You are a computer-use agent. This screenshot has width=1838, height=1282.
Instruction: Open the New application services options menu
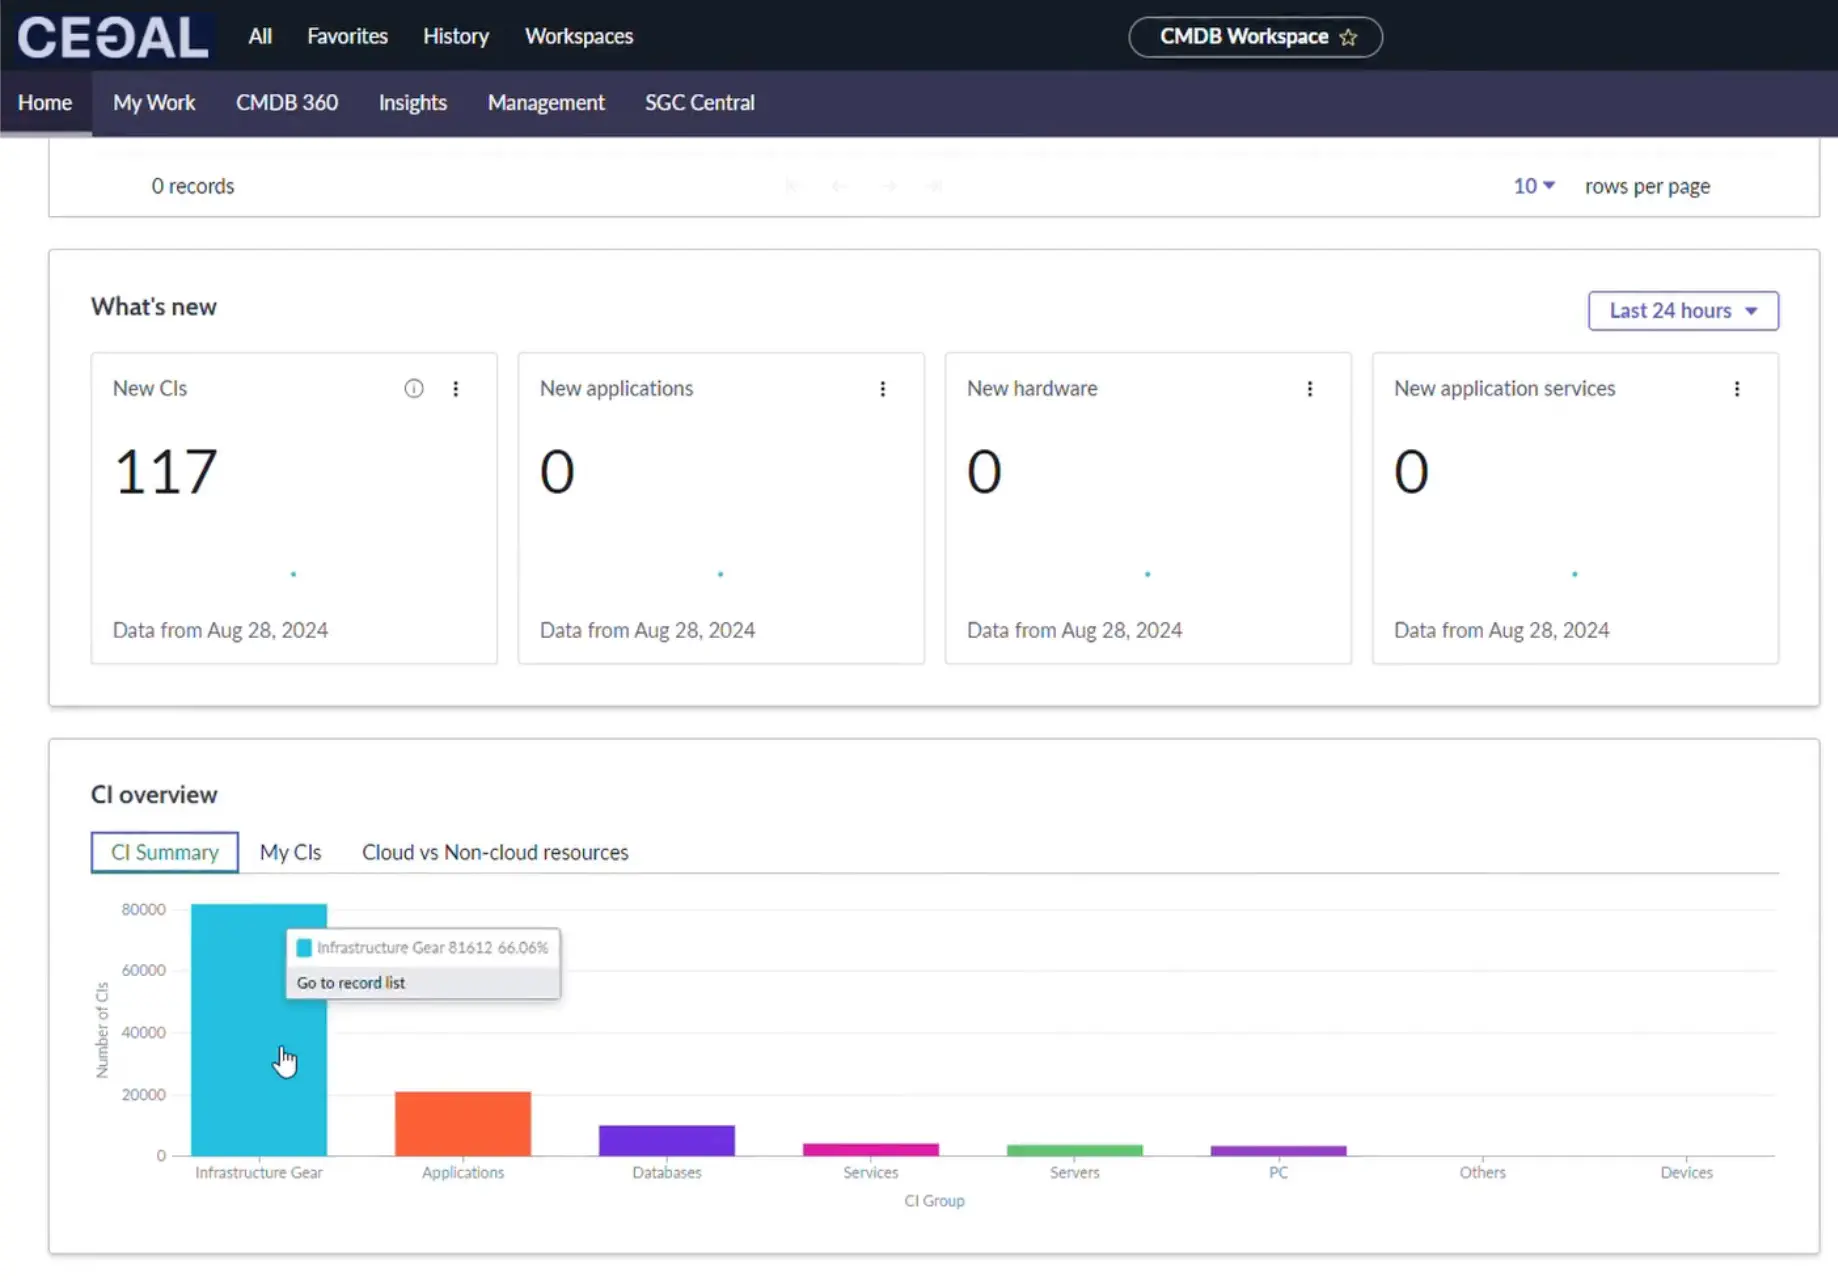1737,389
